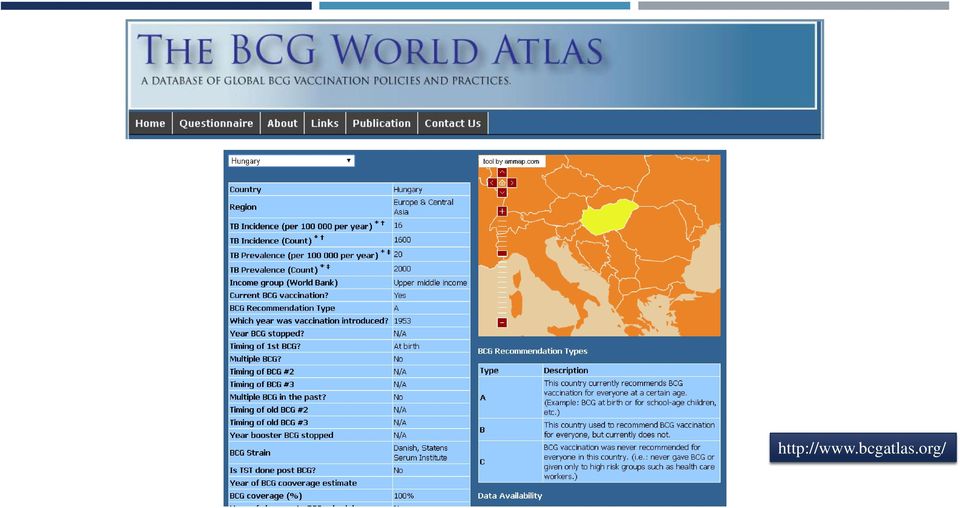This screenshot has width=960, height=508.
Task: Select the vaccination introduced year 1953
Action: coord(431,321)
